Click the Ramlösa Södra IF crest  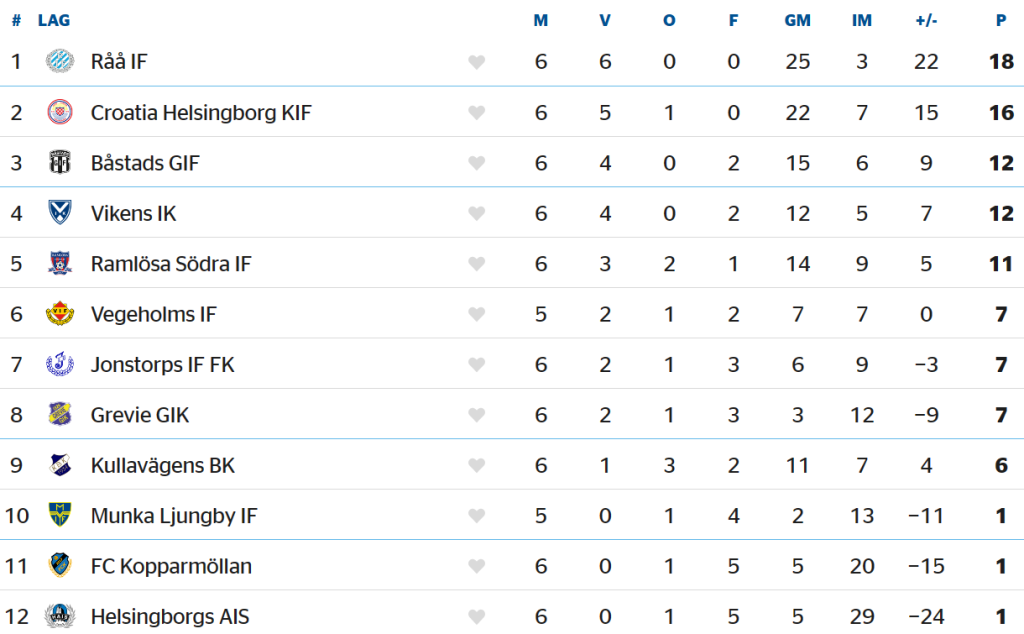pyautogui.click(x=60, y=264)
